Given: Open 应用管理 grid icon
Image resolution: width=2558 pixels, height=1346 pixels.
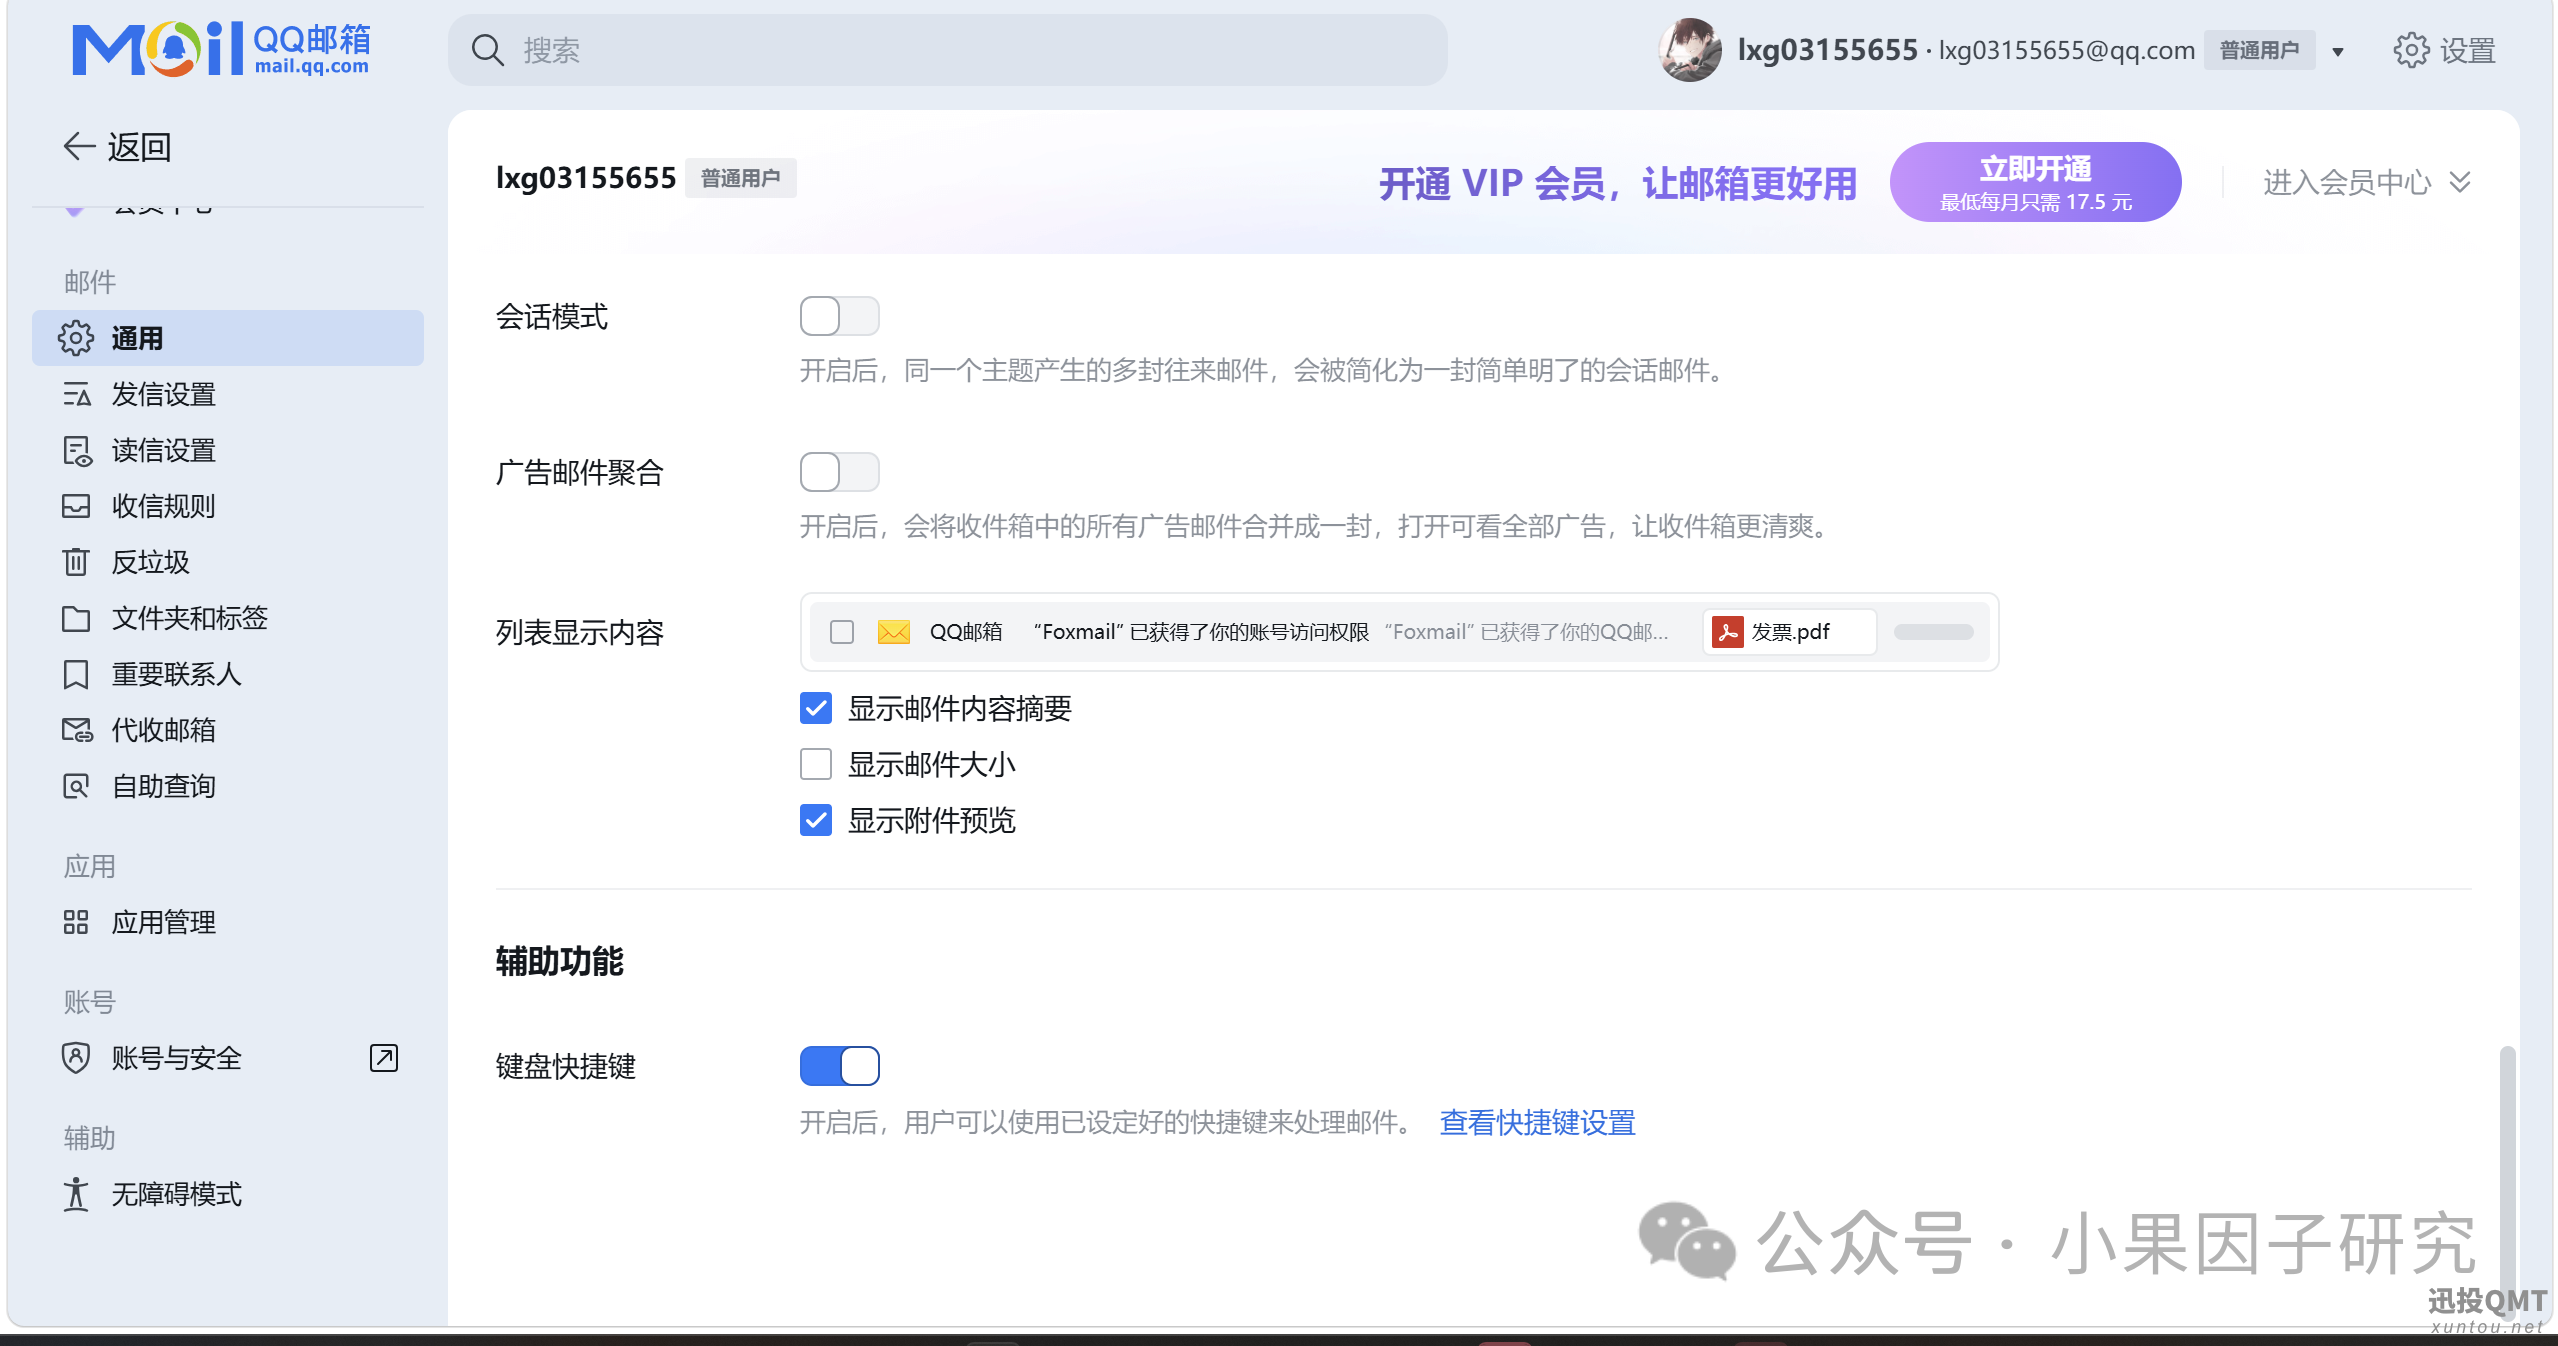Looking at the screenshot, I should tap(76, 922).
